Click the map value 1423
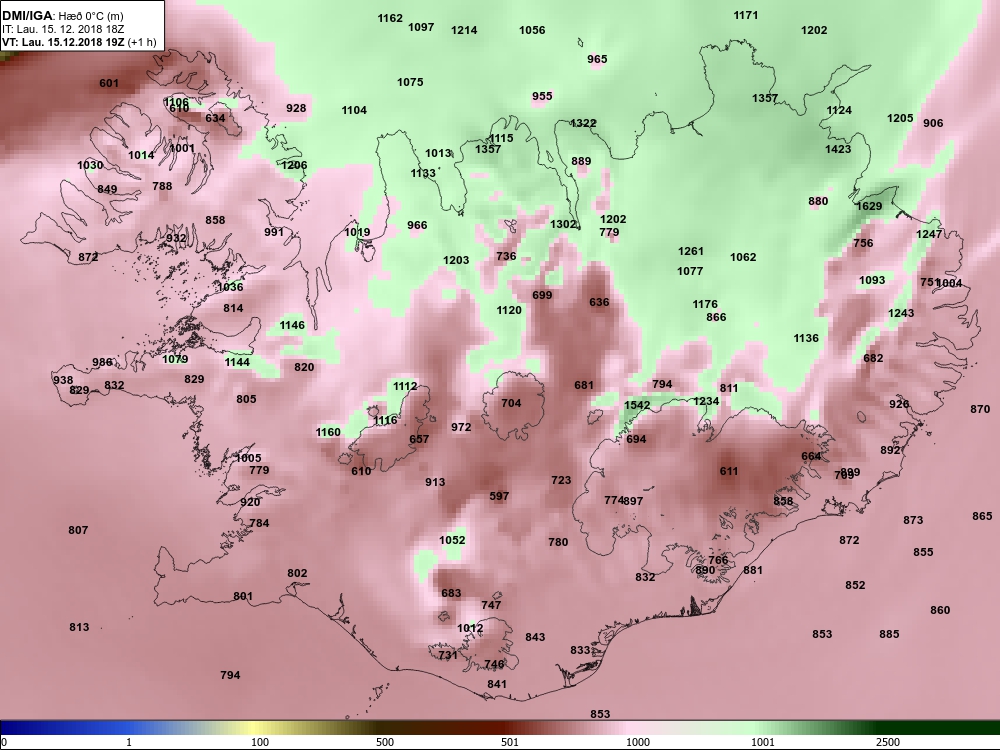Viewport: 1000px width, 750px height. click(x=838, y=149)
